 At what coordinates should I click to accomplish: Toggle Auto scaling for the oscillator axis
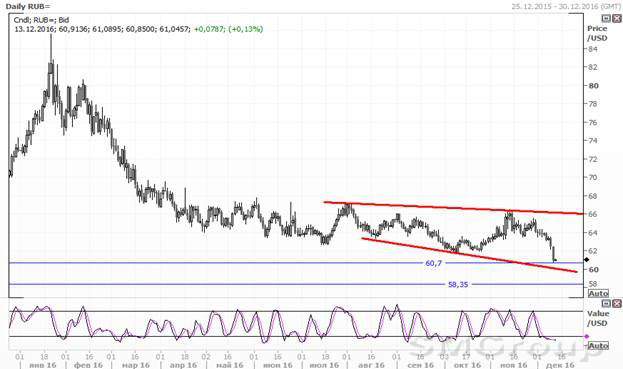598,346
